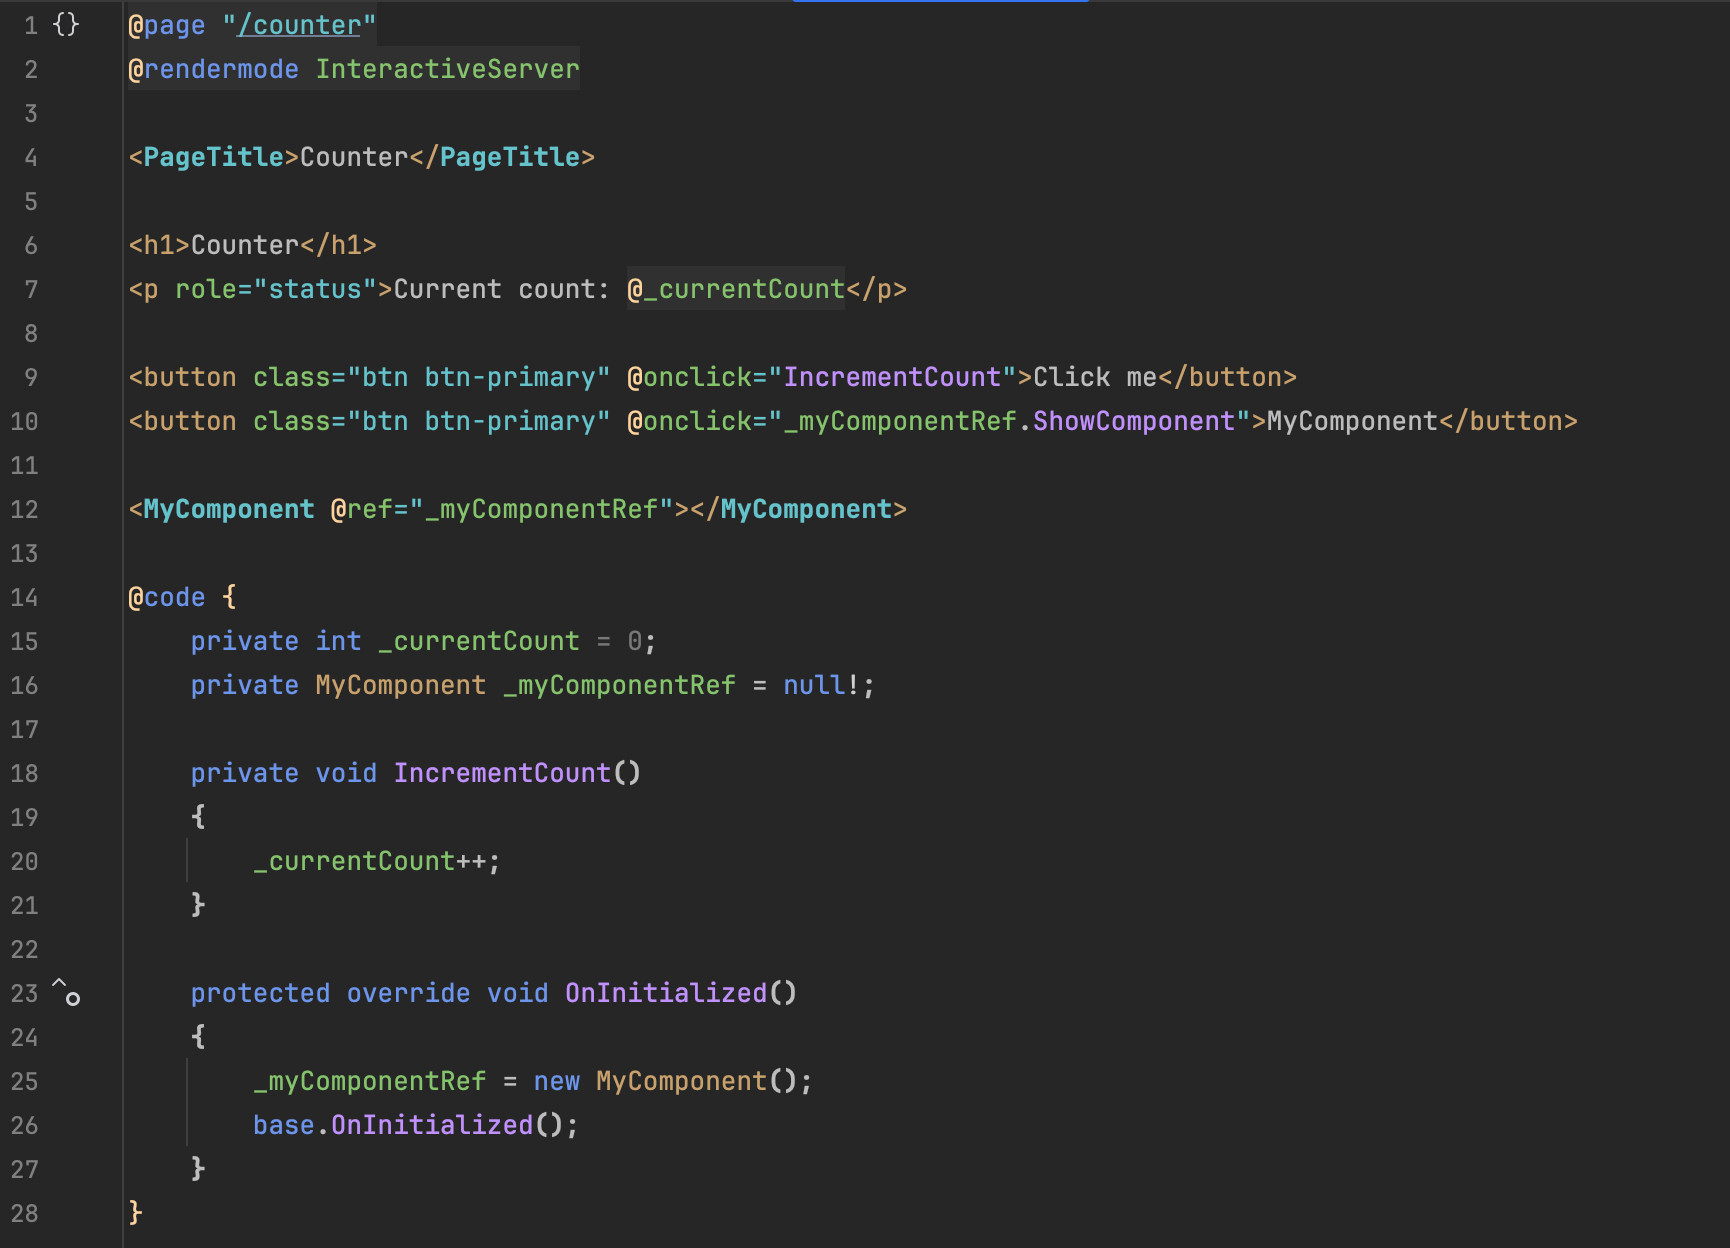Open the underlined /counter route link

point(299,25)
